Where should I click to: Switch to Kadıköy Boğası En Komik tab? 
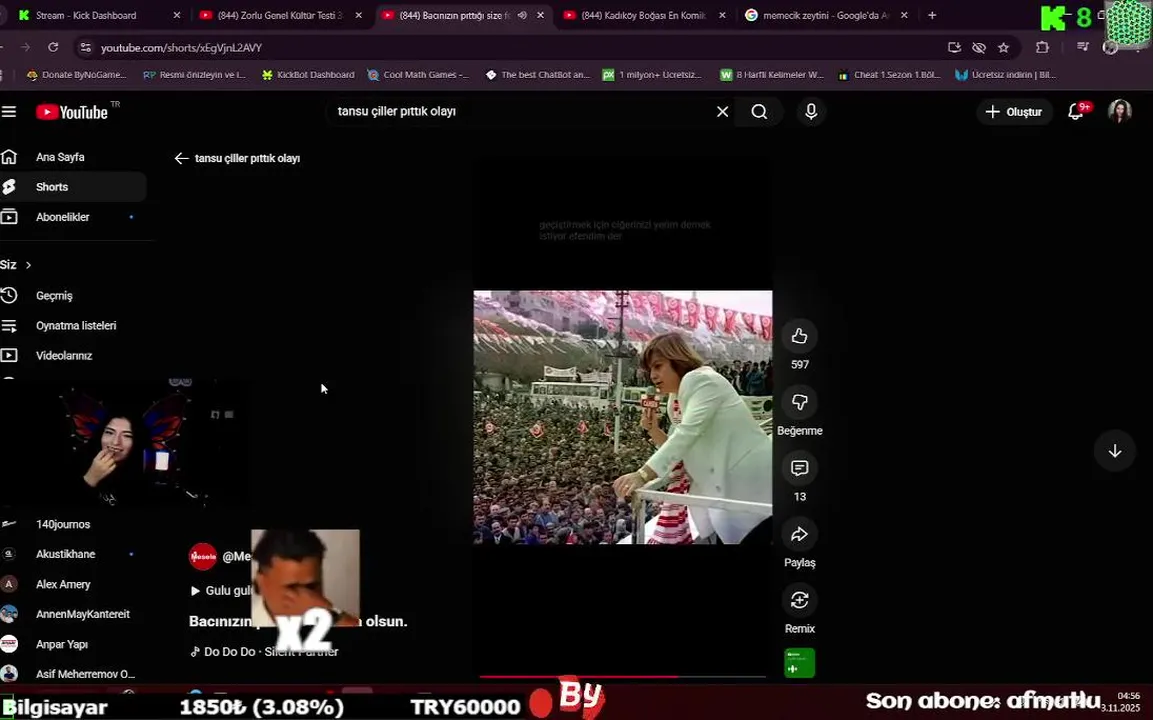click(x=643, y=15)
